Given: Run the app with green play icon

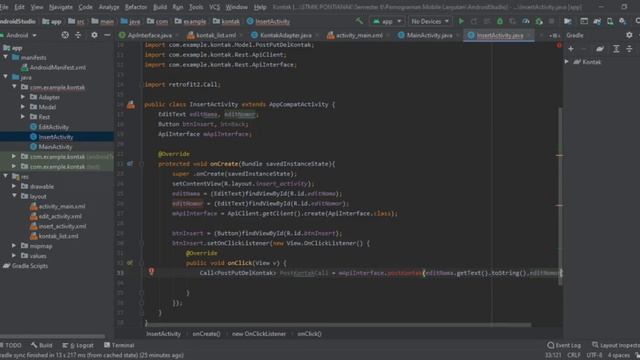Looking at the screenshot, I should (x=461, y=21).
